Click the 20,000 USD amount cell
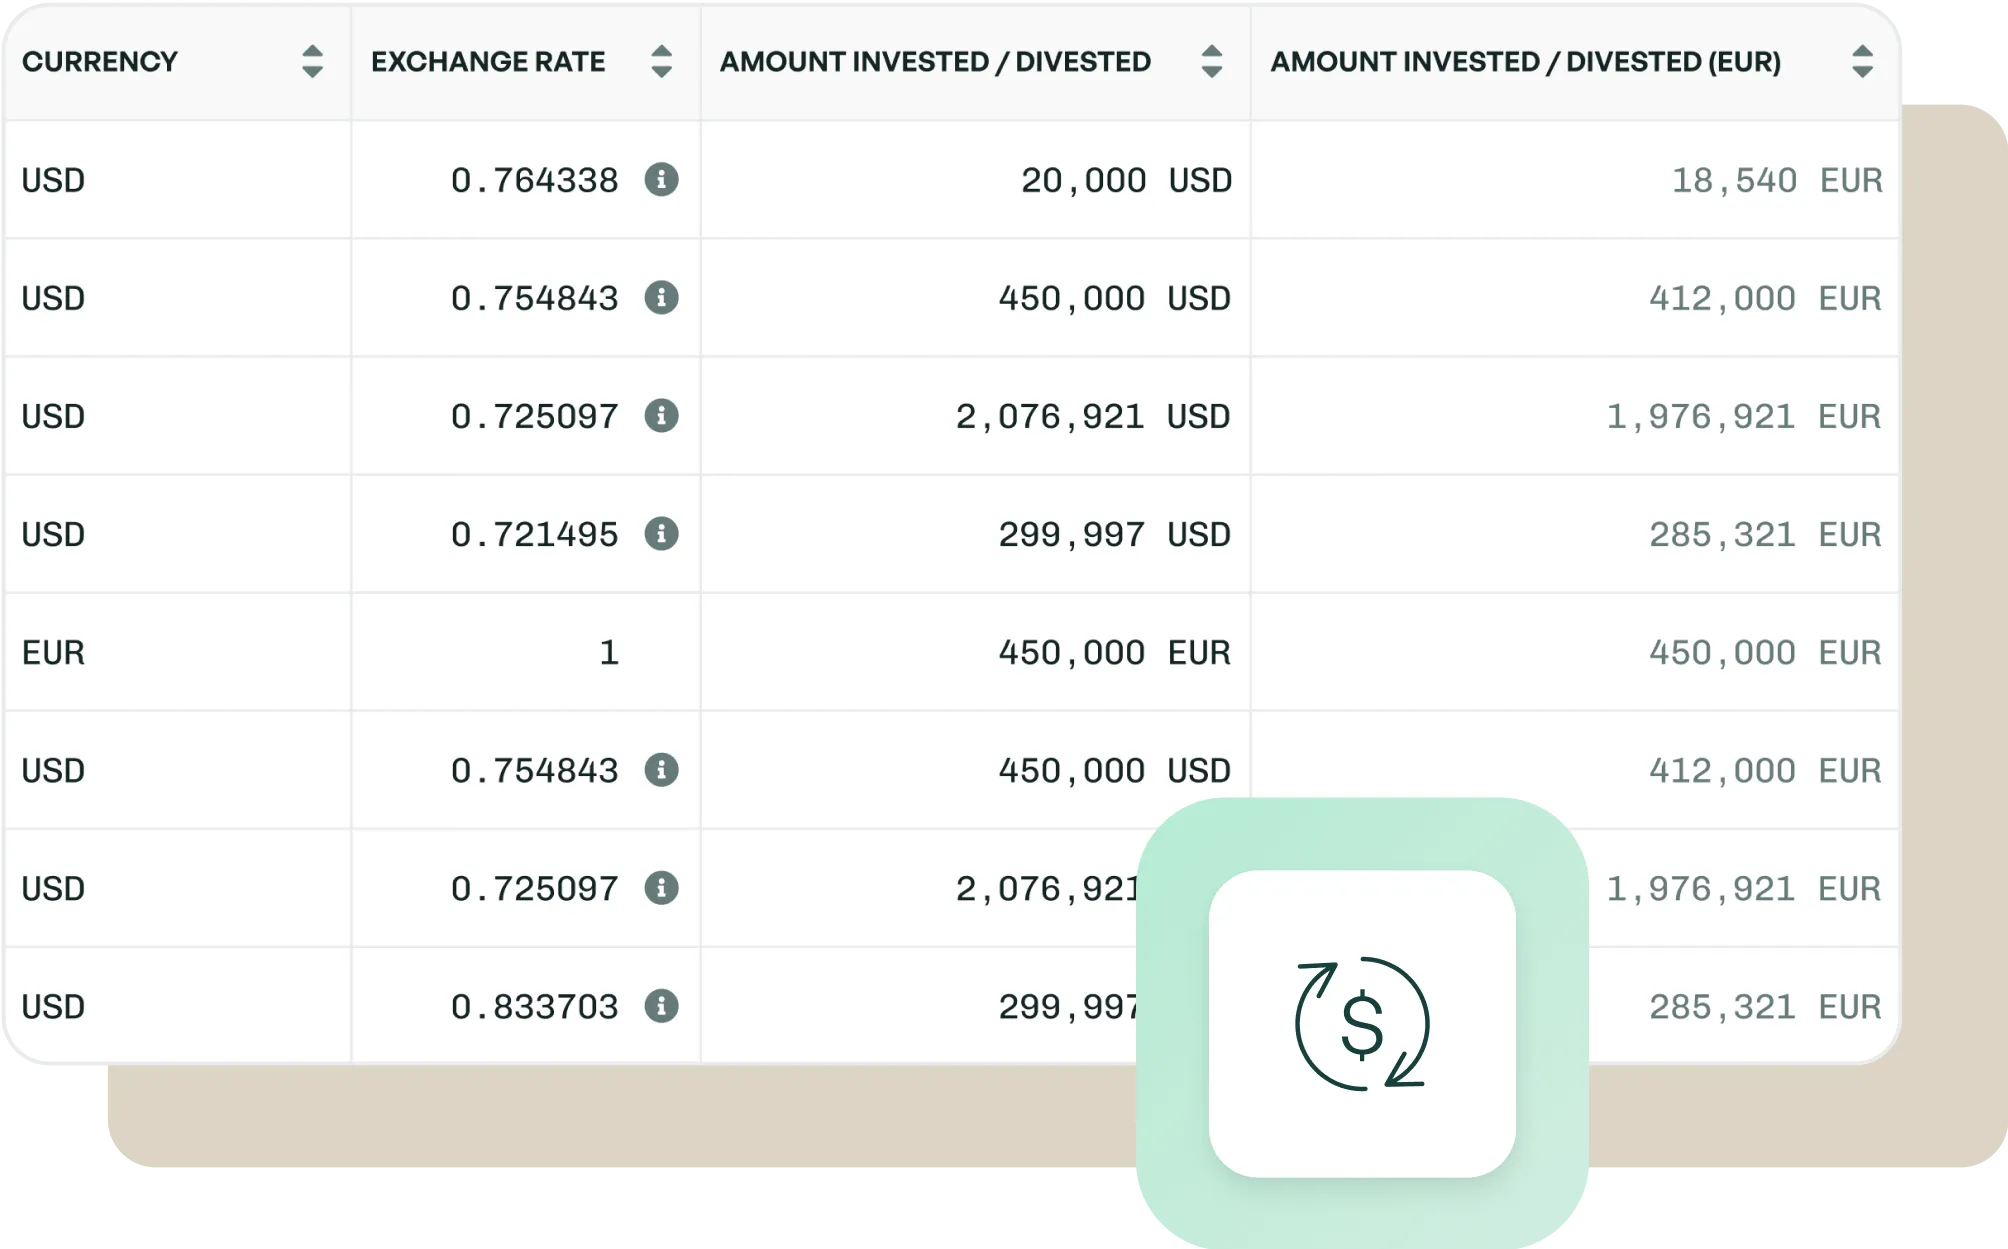This screenshot has width=2008, height=1249. [1125, 181]
